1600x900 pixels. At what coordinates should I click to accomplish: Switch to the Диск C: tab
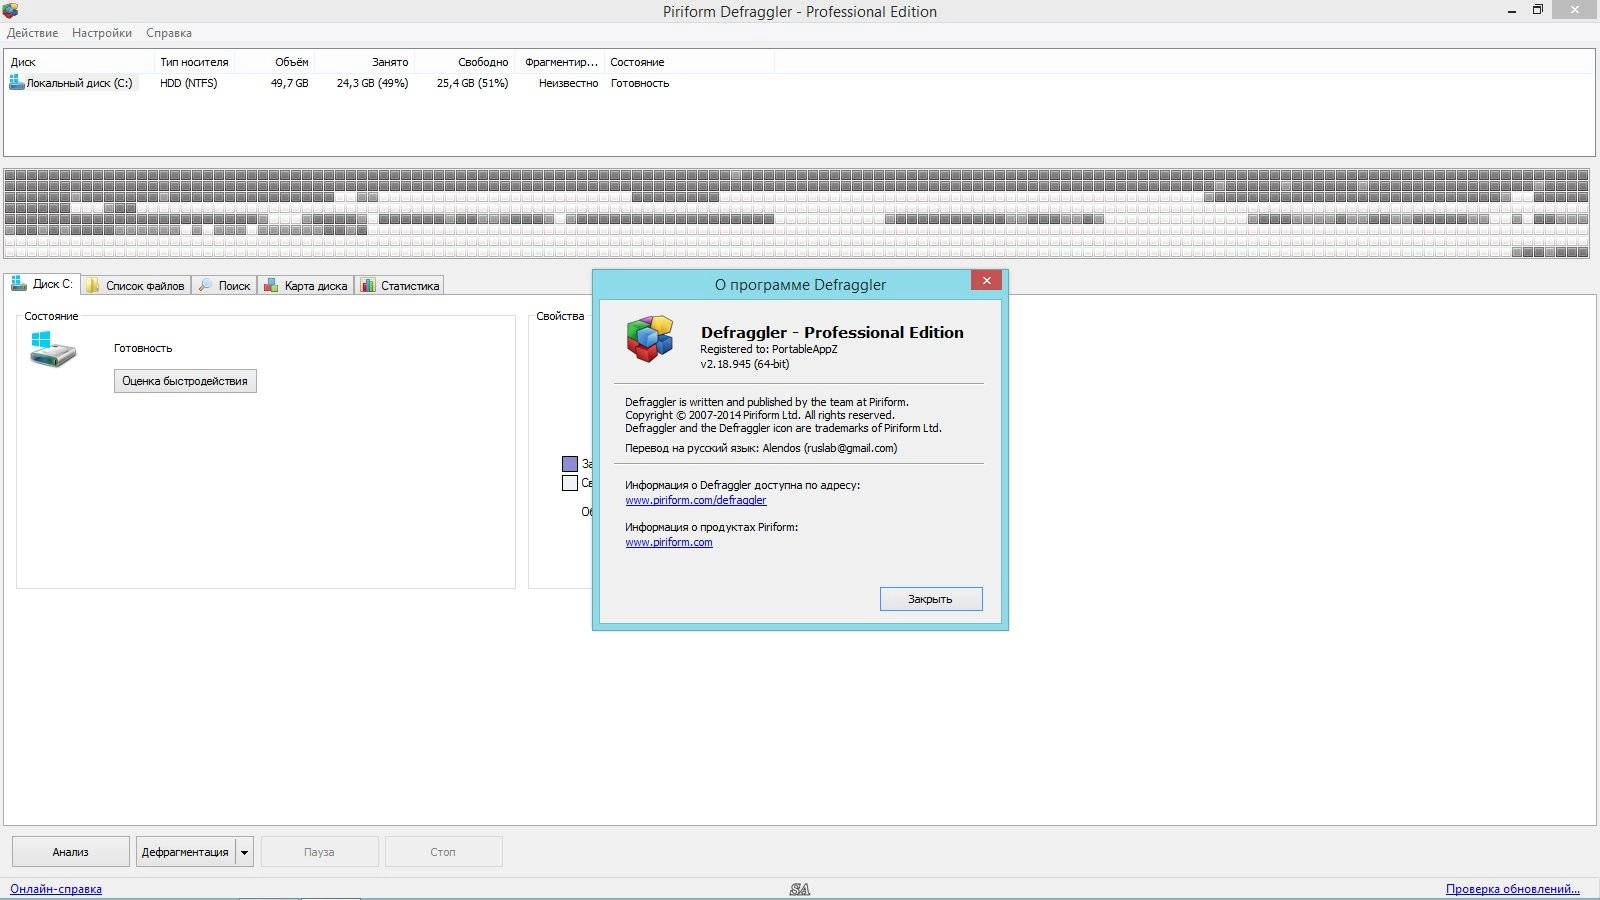[41, 284]
